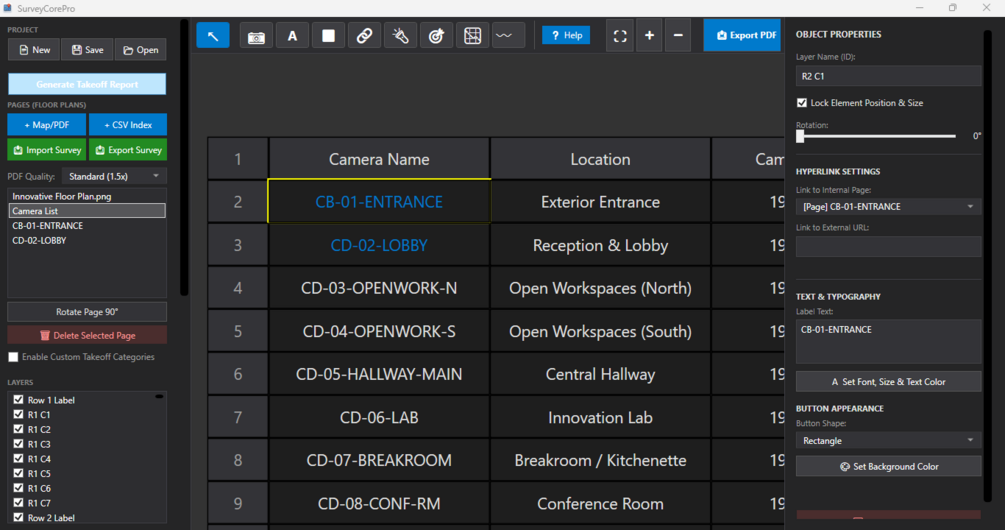Open the Button Shape dropdown
This screenshot has height=530, width=1005.
888,441
